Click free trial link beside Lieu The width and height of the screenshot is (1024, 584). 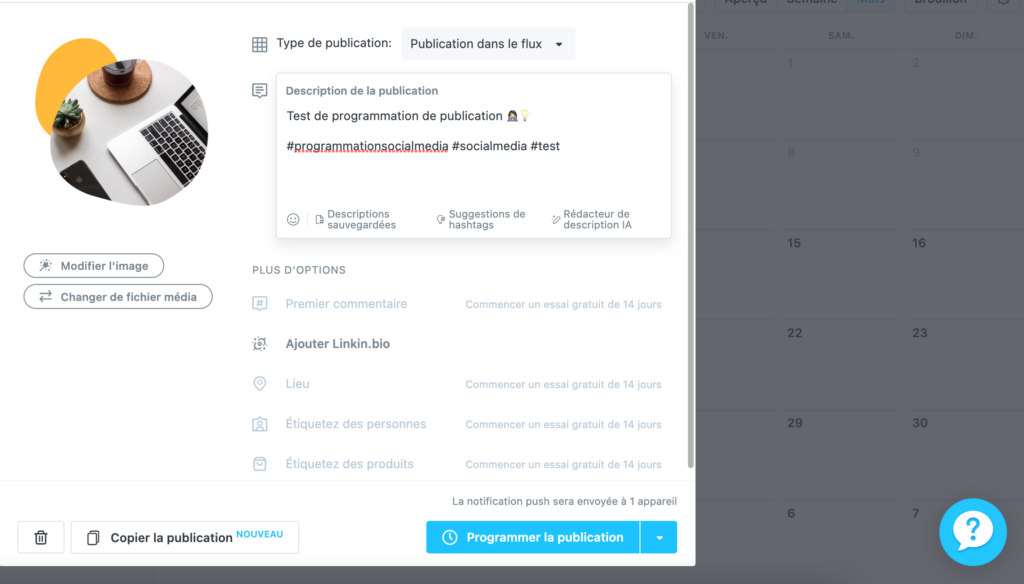click(563, 384)
